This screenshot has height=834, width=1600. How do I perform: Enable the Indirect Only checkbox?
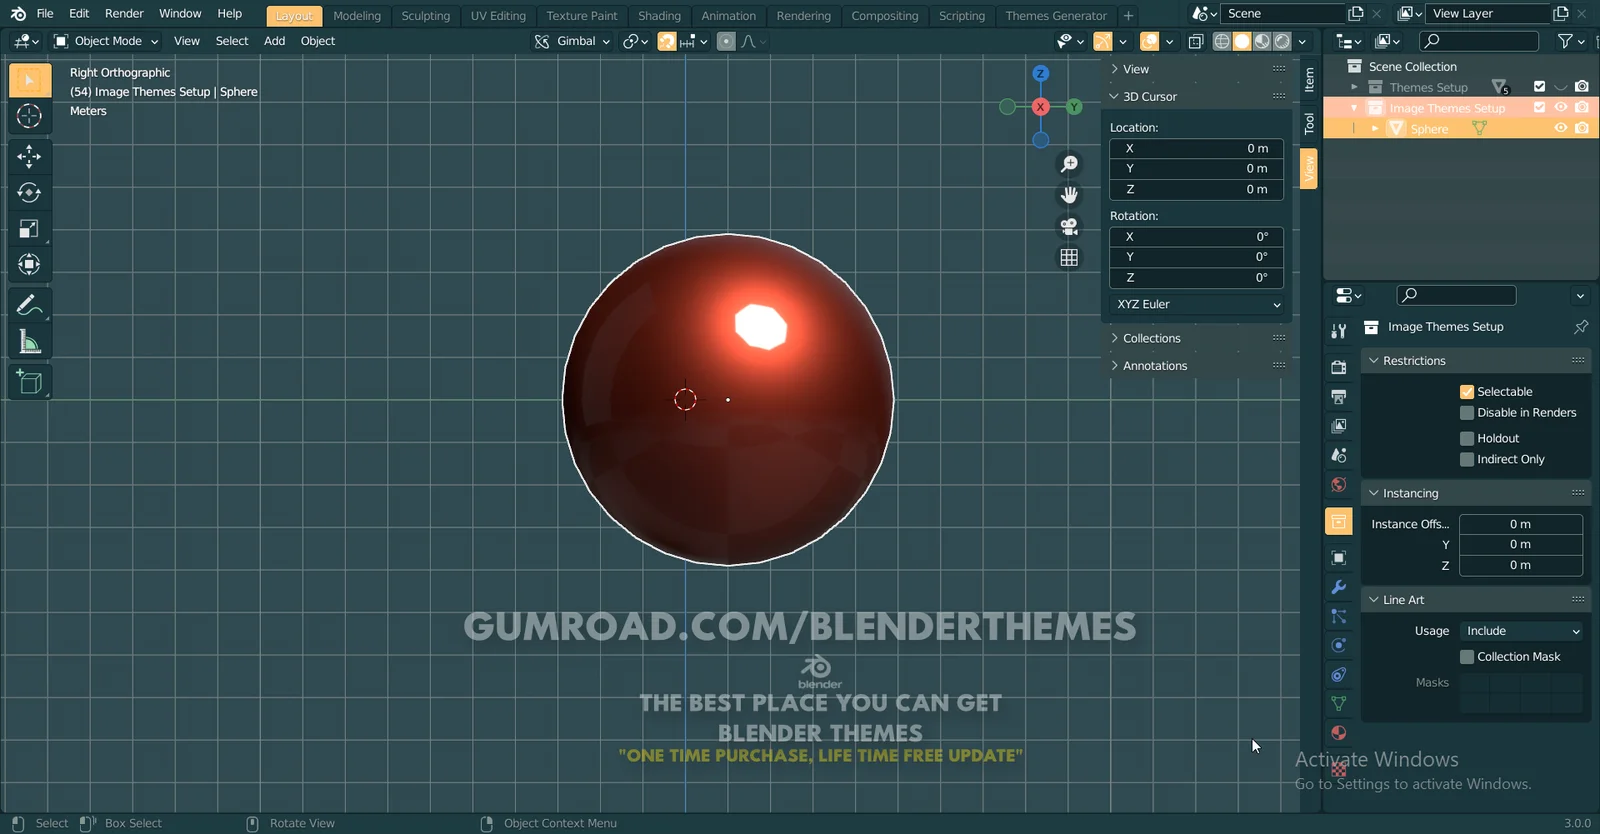tap(1467, 460)
